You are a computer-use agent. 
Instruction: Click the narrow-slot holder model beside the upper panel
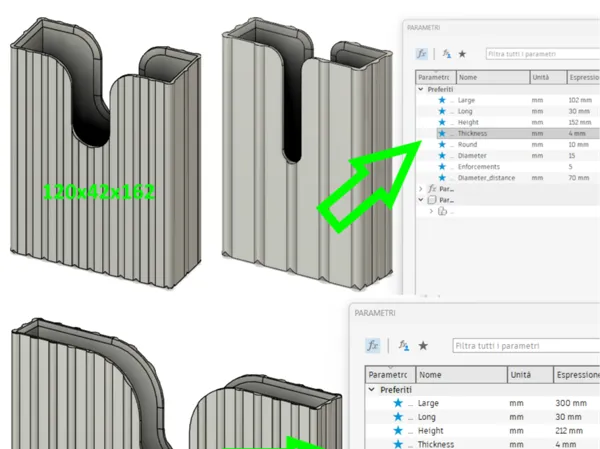(x=307, y=153)
